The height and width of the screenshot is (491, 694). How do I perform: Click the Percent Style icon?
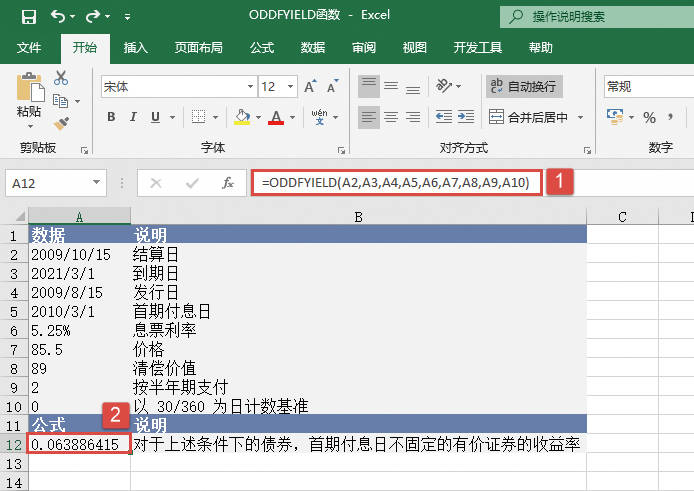[649, 118]
